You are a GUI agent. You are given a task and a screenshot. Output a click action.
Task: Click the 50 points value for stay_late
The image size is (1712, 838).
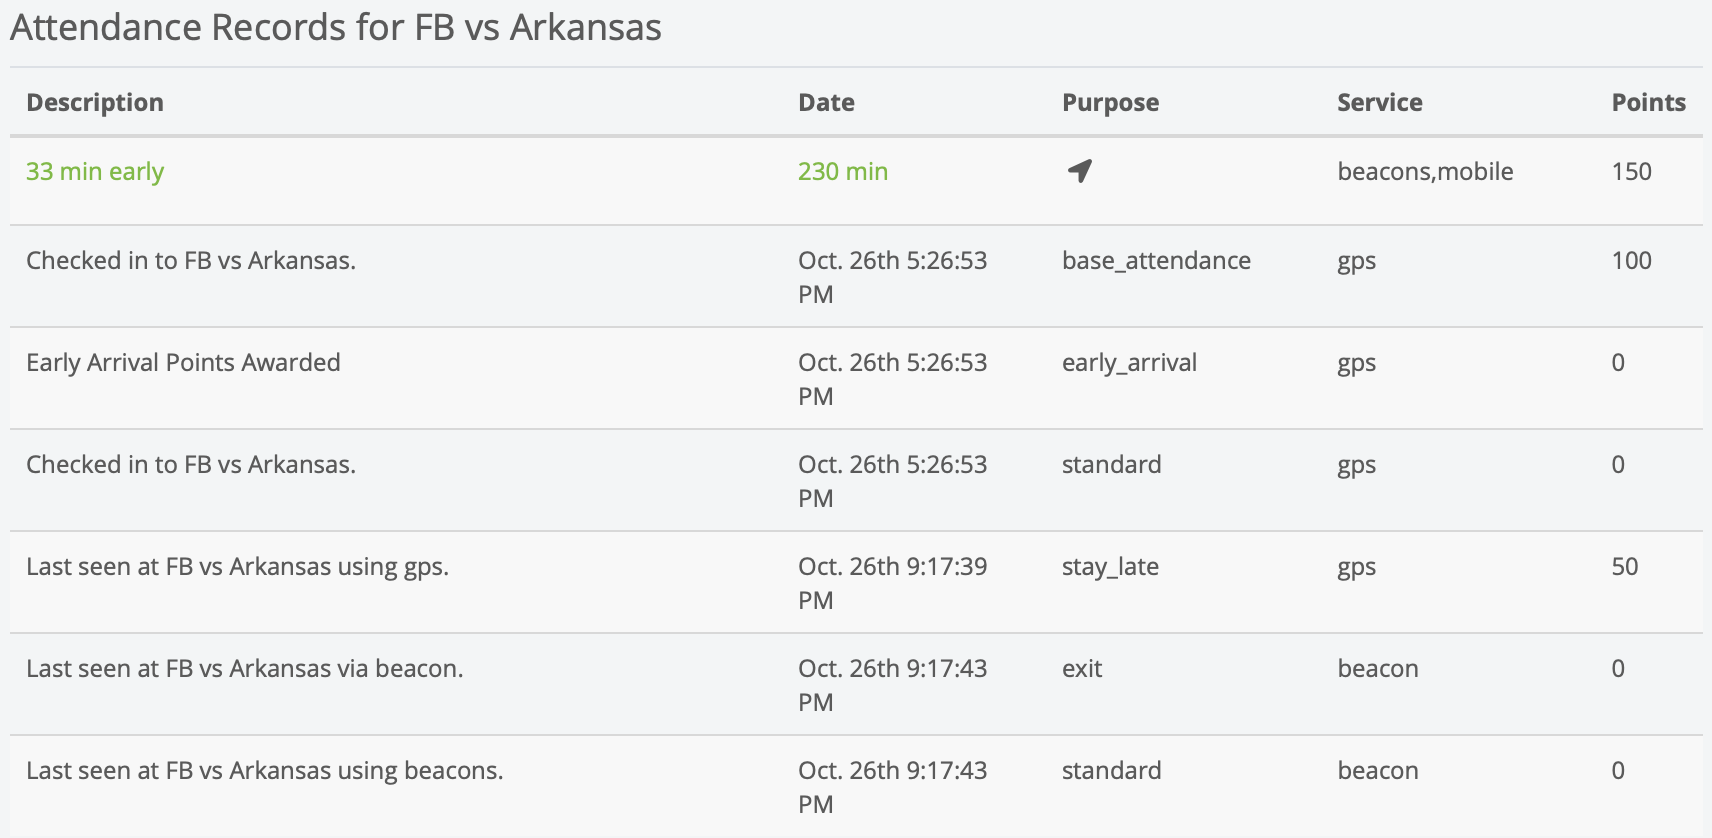[1624, 566]
